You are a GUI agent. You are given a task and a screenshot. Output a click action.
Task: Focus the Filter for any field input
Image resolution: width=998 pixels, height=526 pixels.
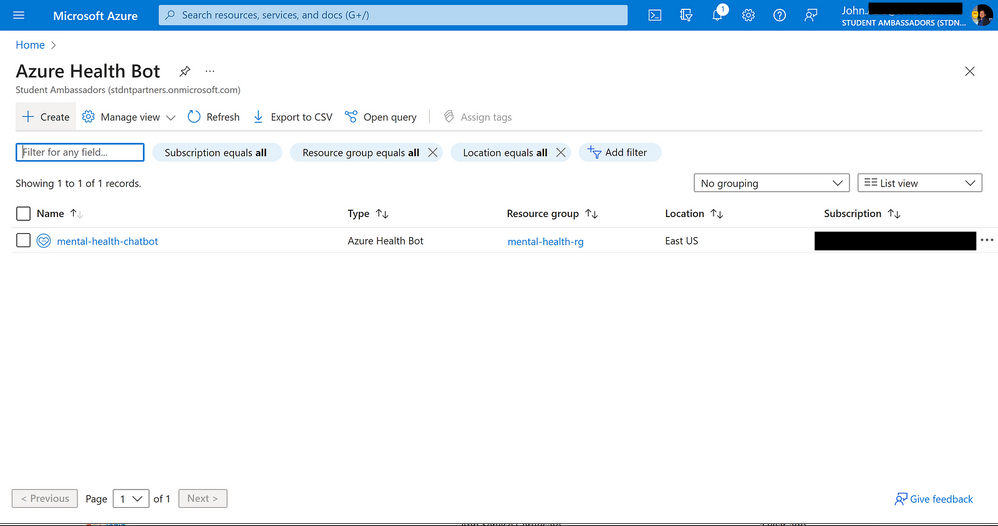[x=80, y=152]
